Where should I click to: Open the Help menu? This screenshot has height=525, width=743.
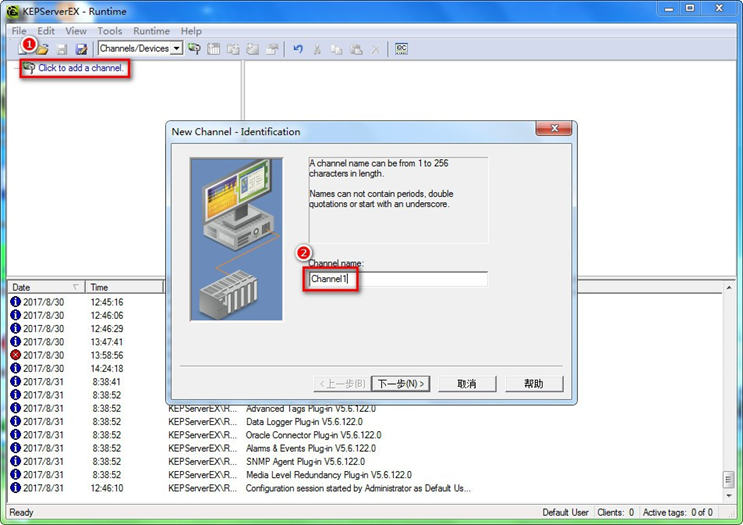[191, 31]
